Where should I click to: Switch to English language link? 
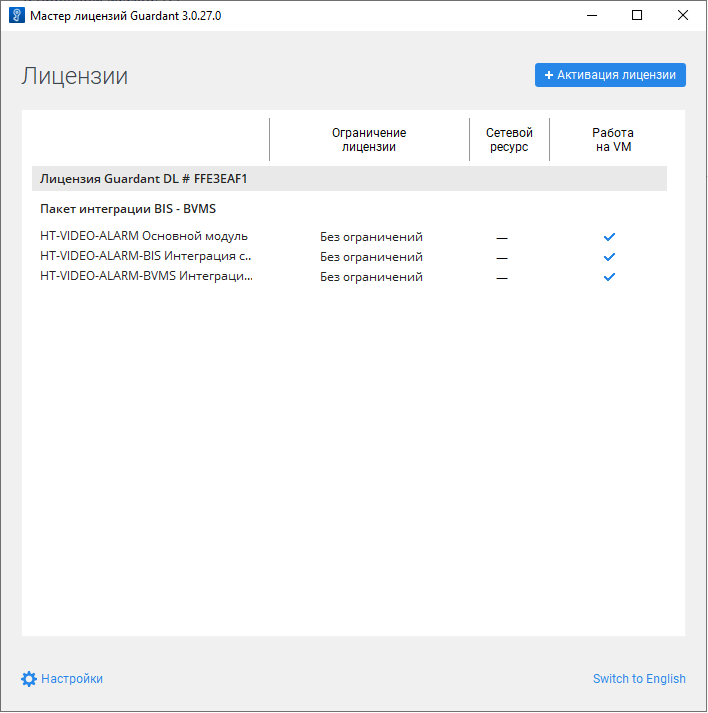pos(639,679)
